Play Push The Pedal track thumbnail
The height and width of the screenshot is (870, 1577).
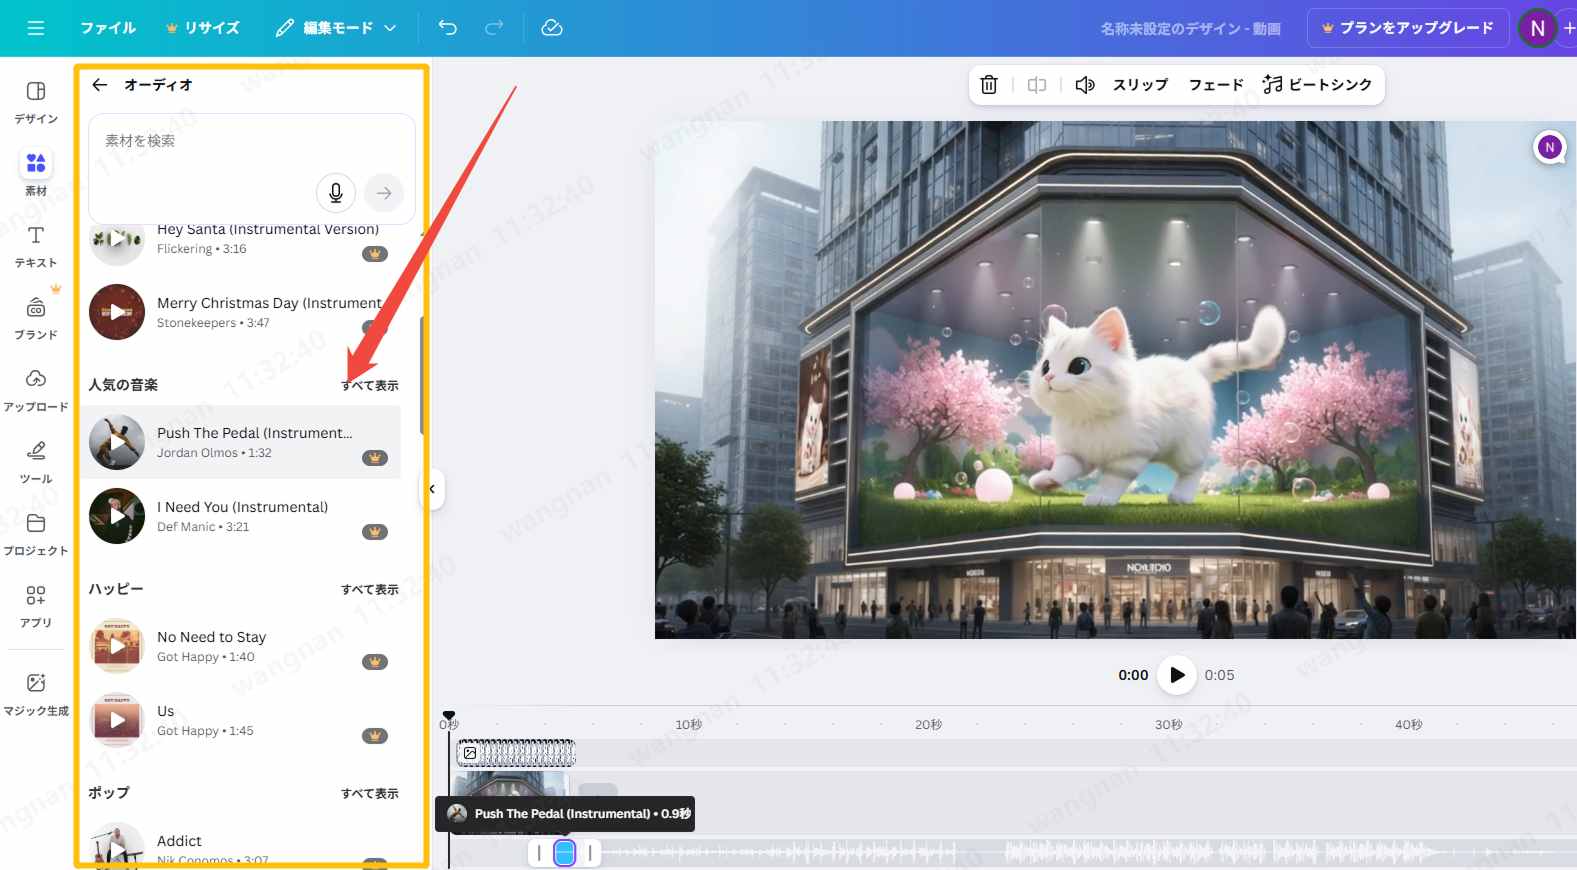117,442
